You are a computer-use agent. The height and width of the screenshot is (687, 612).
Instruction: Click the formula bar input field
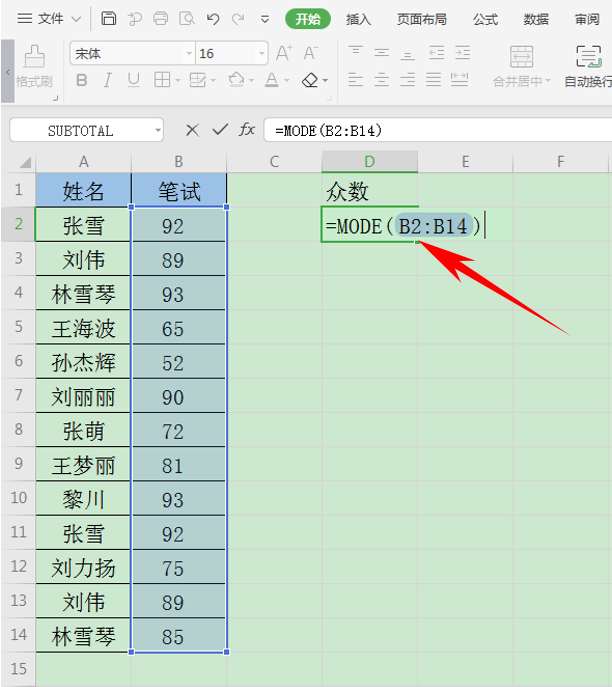pos(438,130)
